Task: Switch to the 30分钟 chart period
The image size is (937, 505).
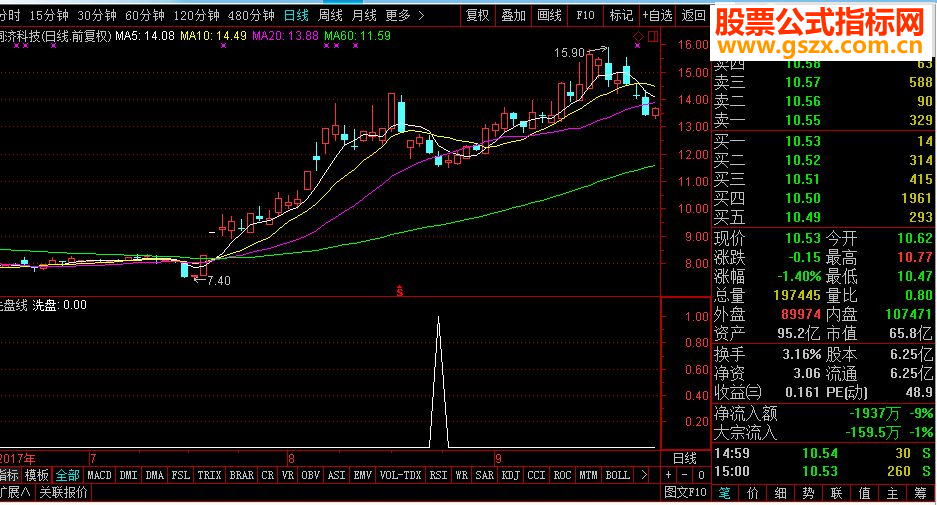Action: tap(96, 16)
